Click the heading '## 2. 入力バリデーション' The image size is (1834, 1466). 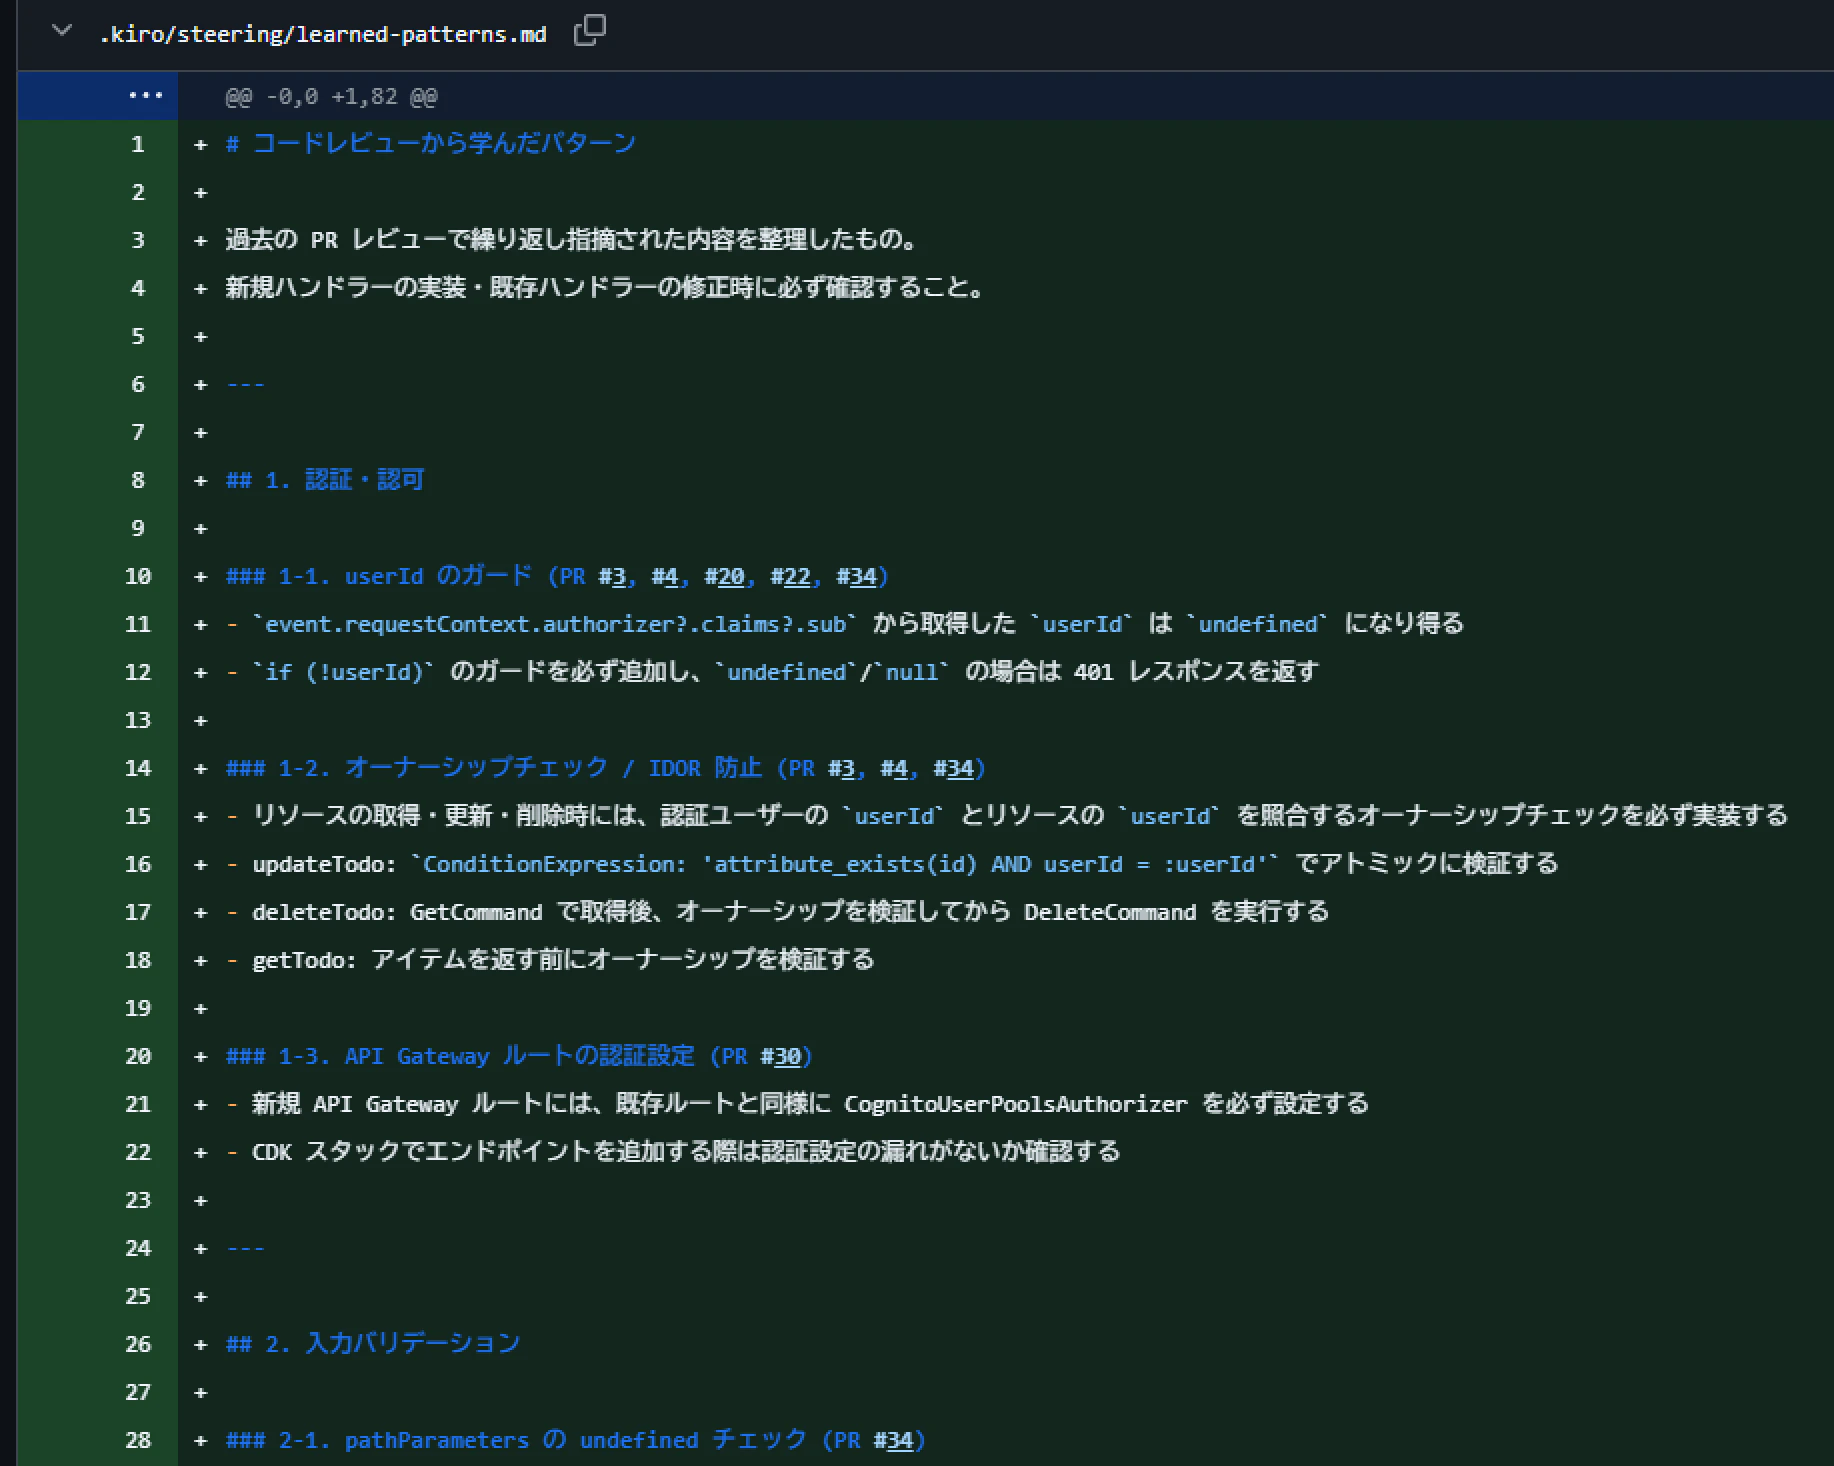pos(373,1344)
